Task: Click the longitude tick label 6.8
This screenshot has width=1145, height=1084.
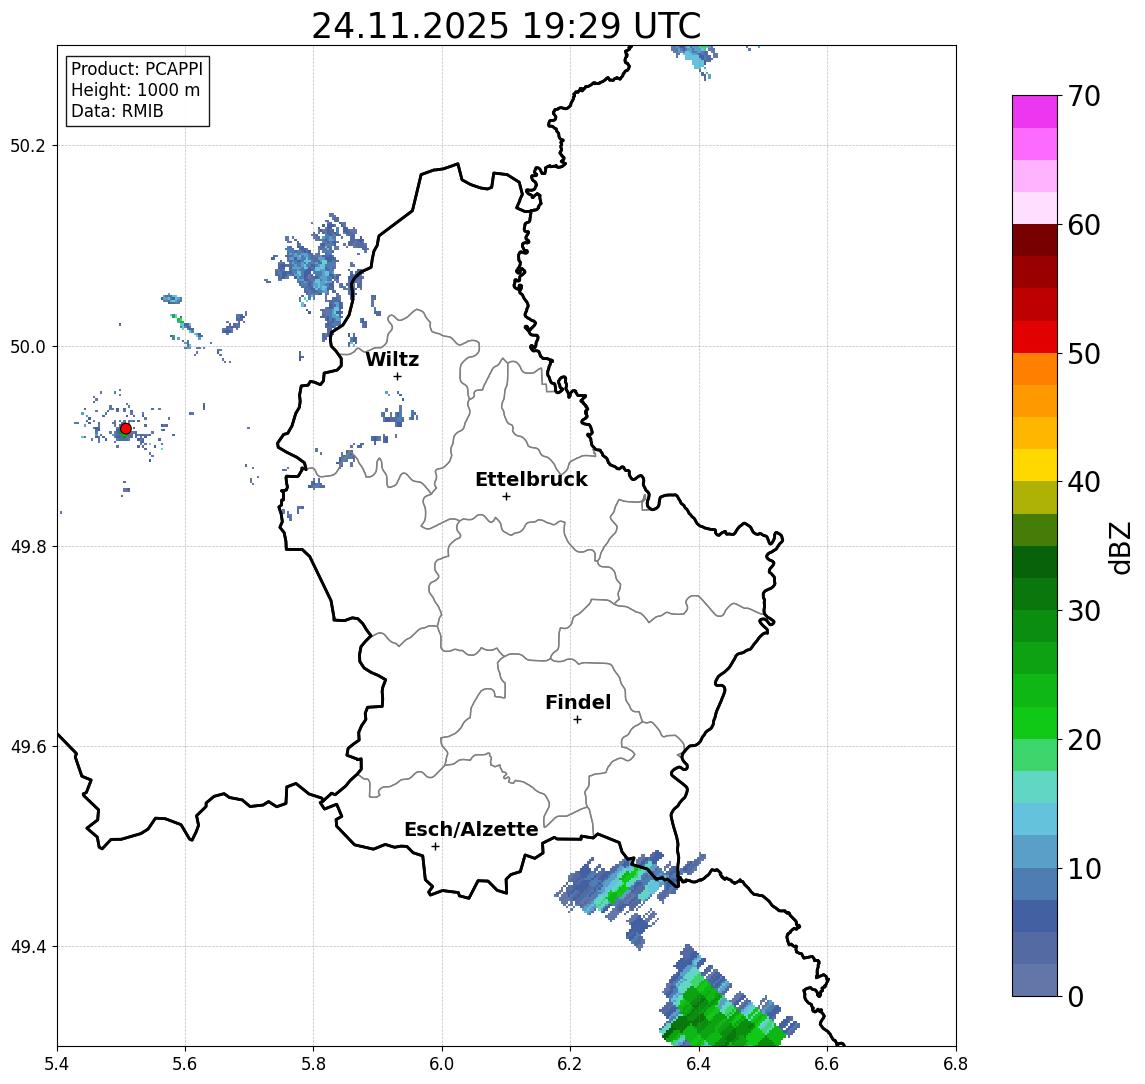Action: click(x=955, y=1064)
